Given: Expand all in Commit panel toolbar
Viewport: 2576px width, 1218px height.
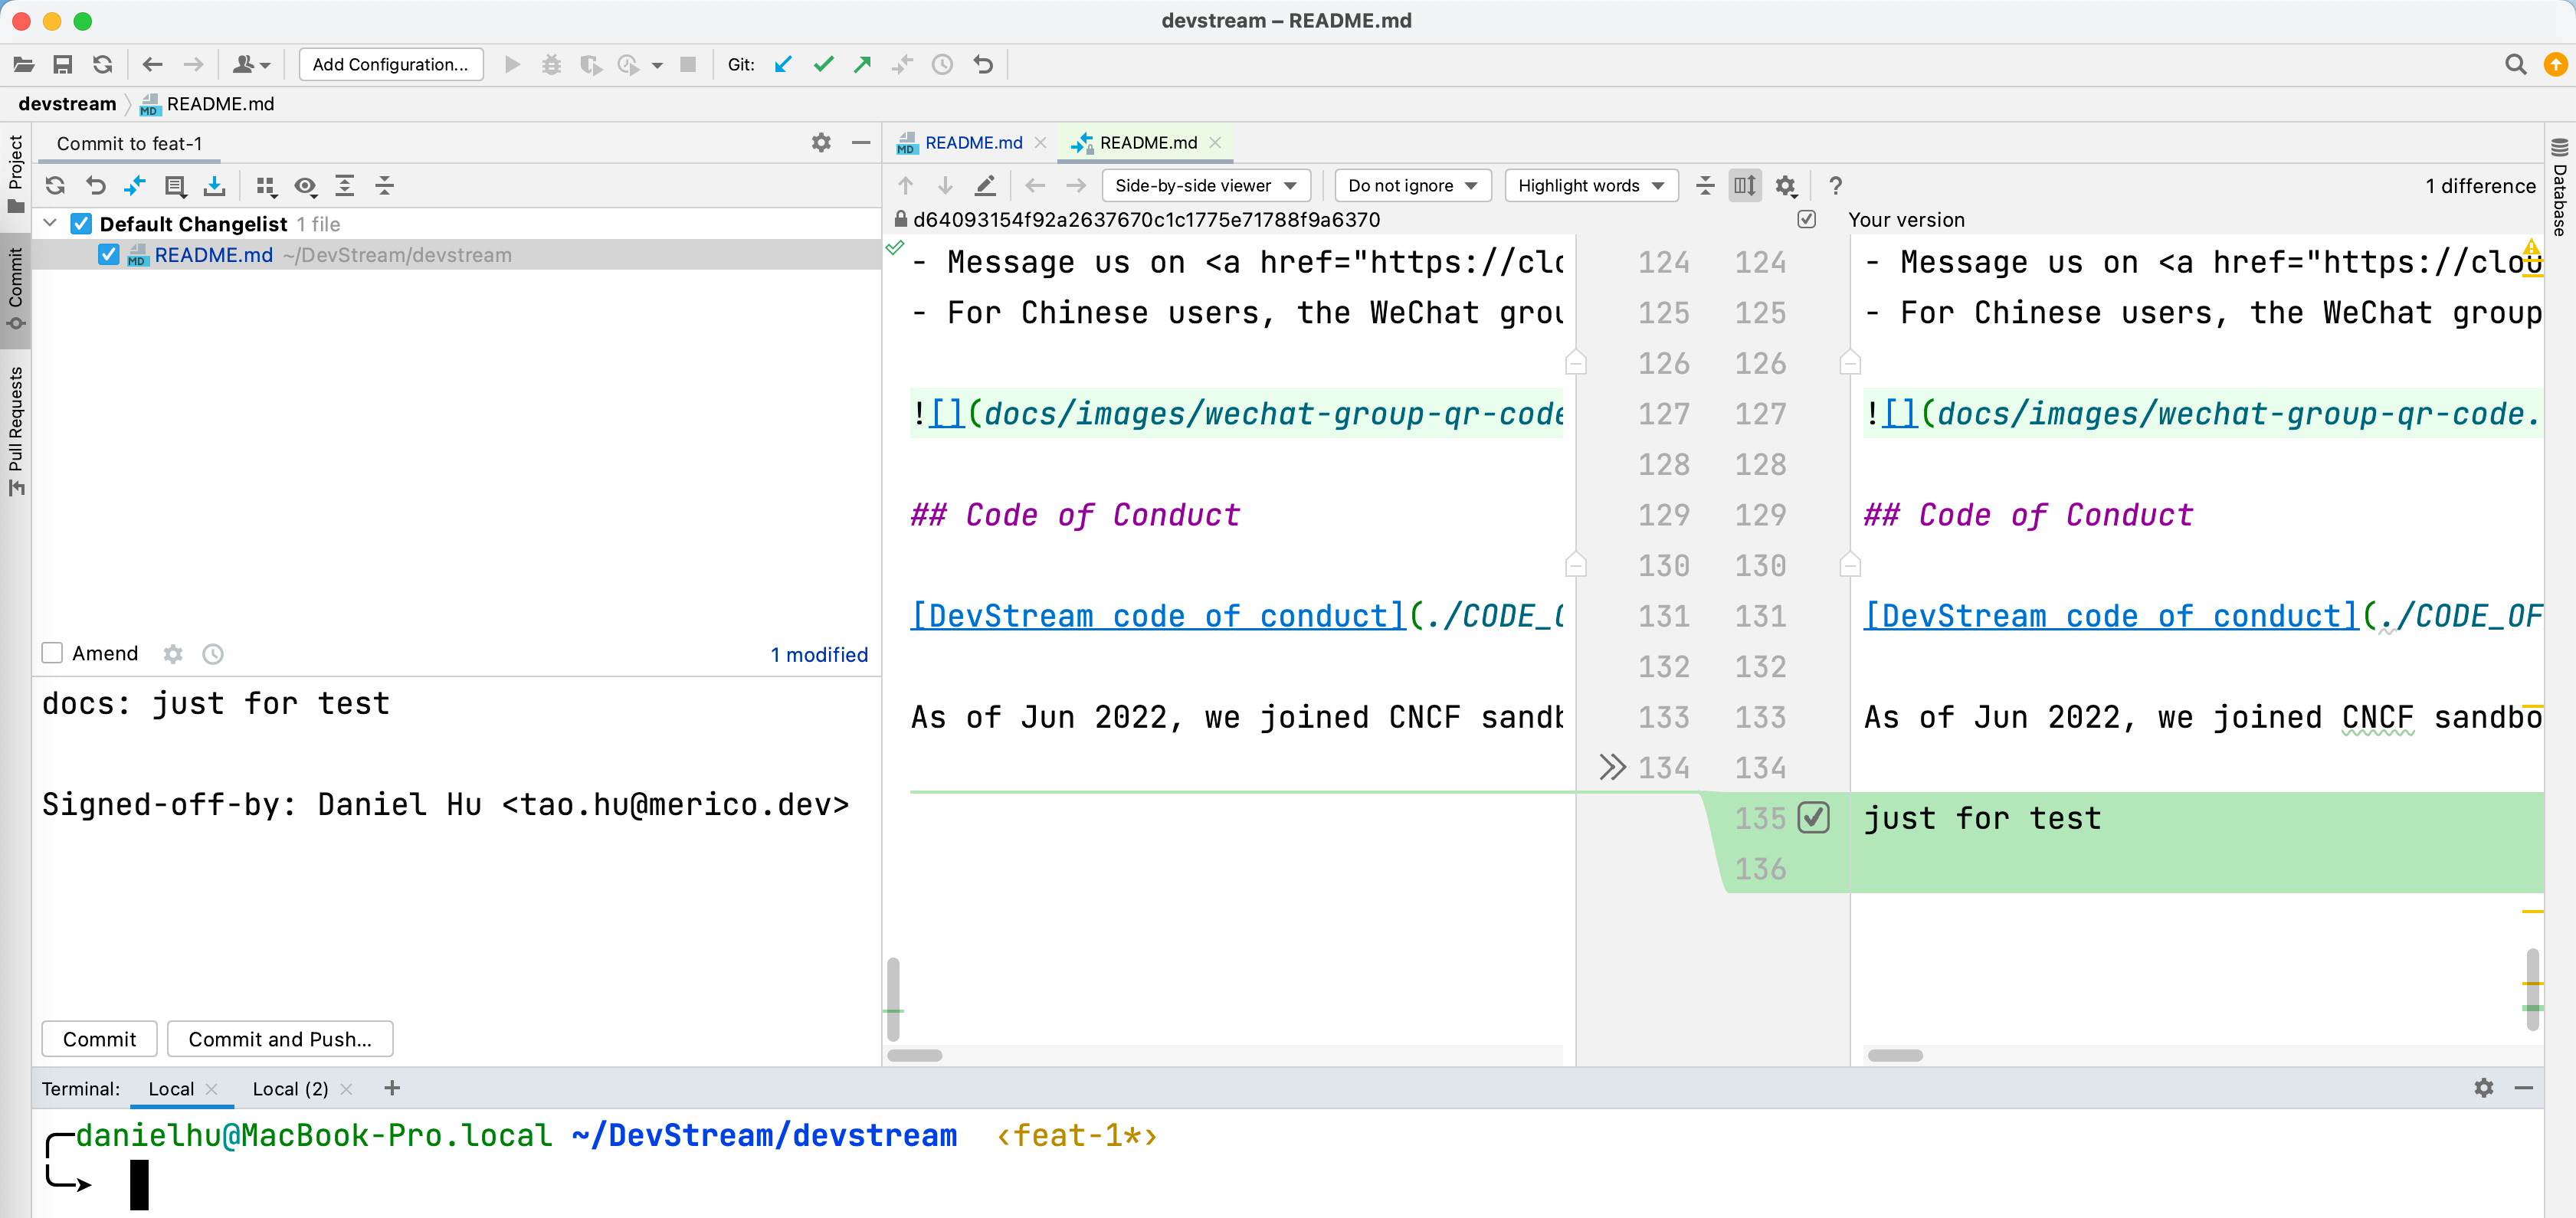Looking at the screenshot, I should tap(345, 186).
